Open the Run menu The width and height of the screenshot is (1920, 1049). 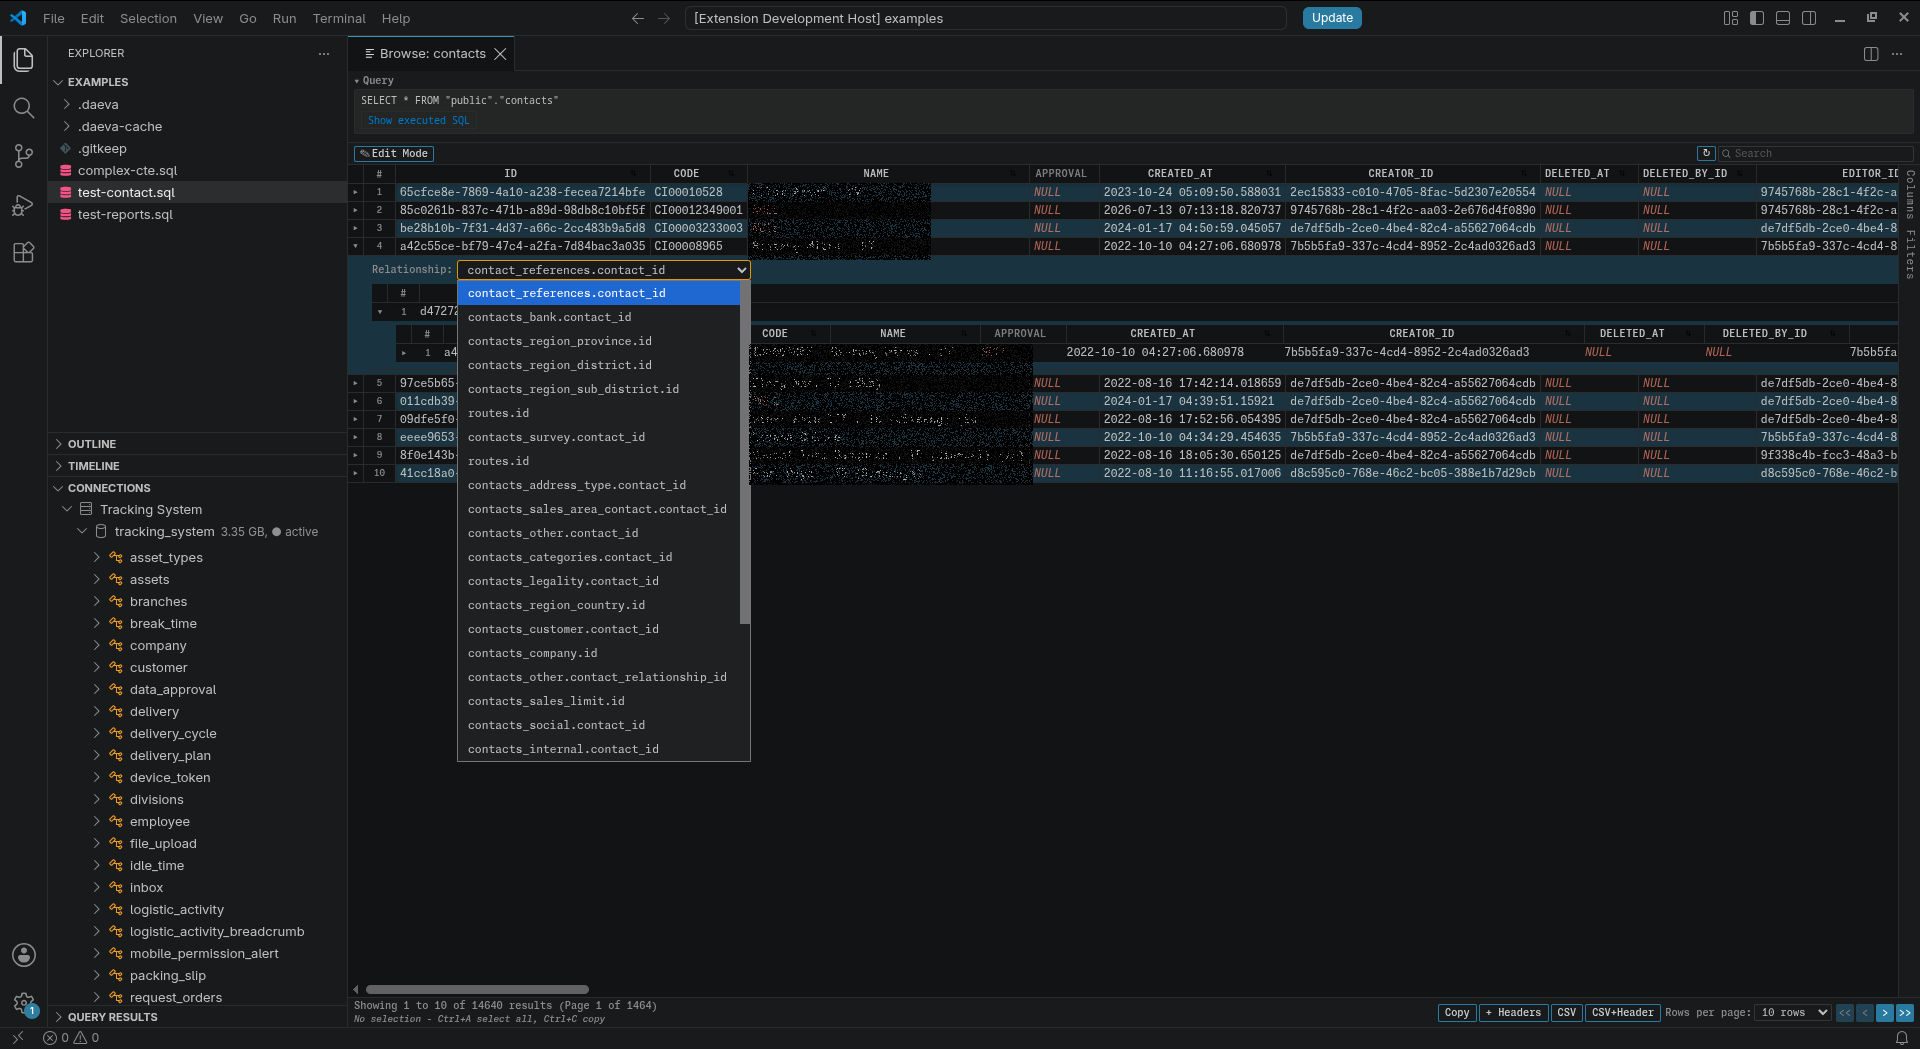284,18
